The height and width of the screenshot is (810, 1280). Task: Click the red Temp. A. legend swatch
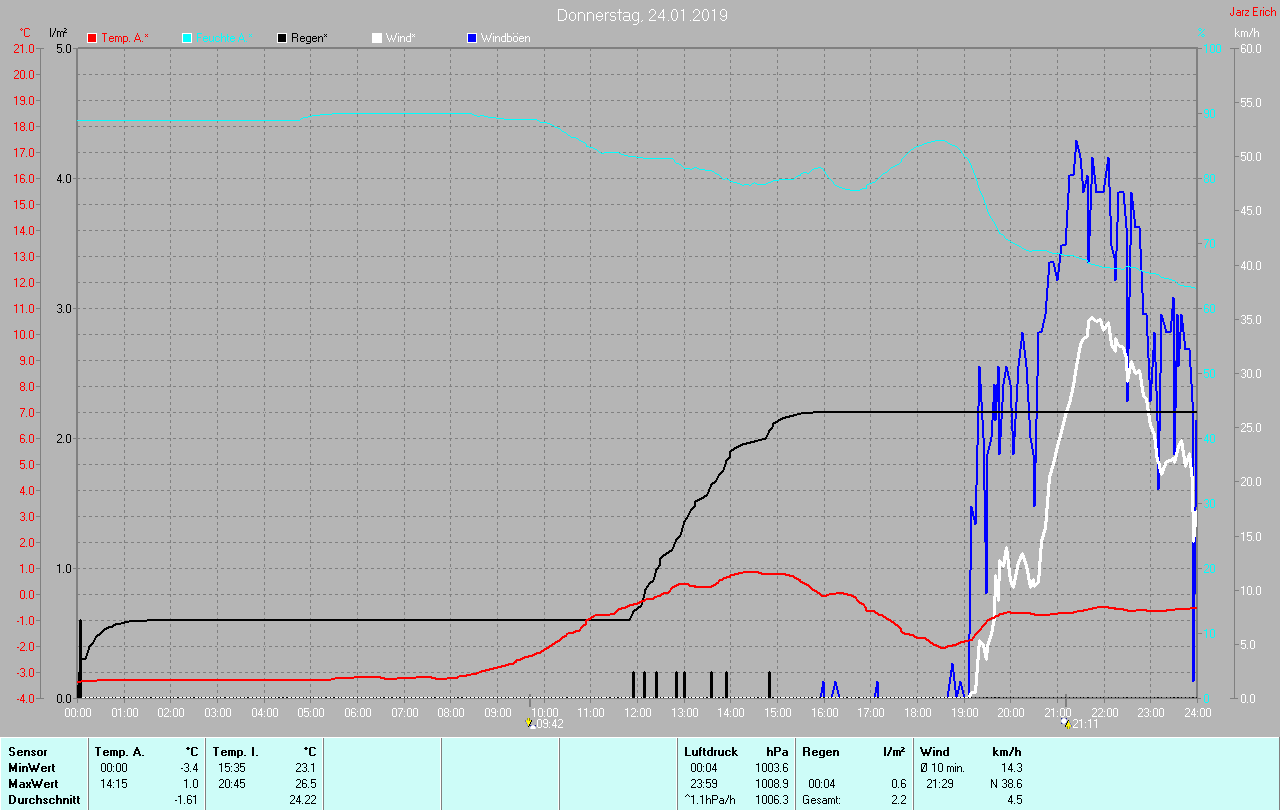92,38
